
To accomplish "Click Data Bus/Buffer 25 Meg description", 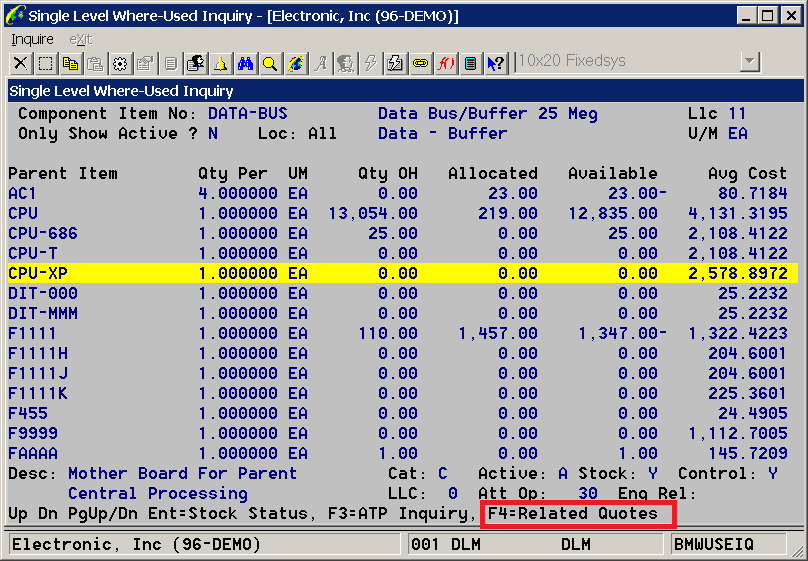I will click(x=487, y=113).
